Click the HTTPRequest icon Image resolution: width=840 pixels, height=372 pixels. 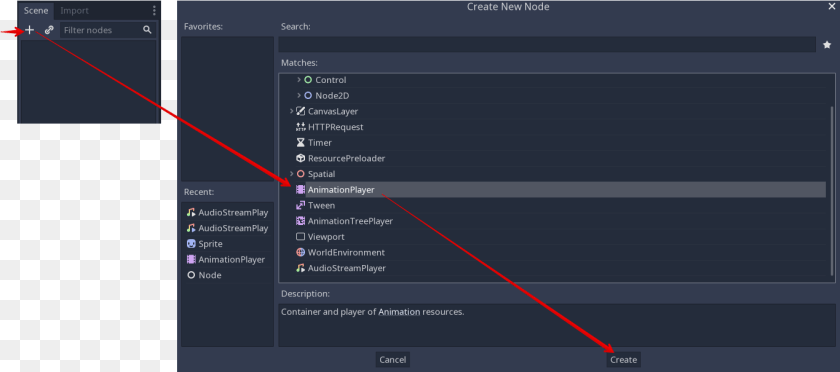301,127
